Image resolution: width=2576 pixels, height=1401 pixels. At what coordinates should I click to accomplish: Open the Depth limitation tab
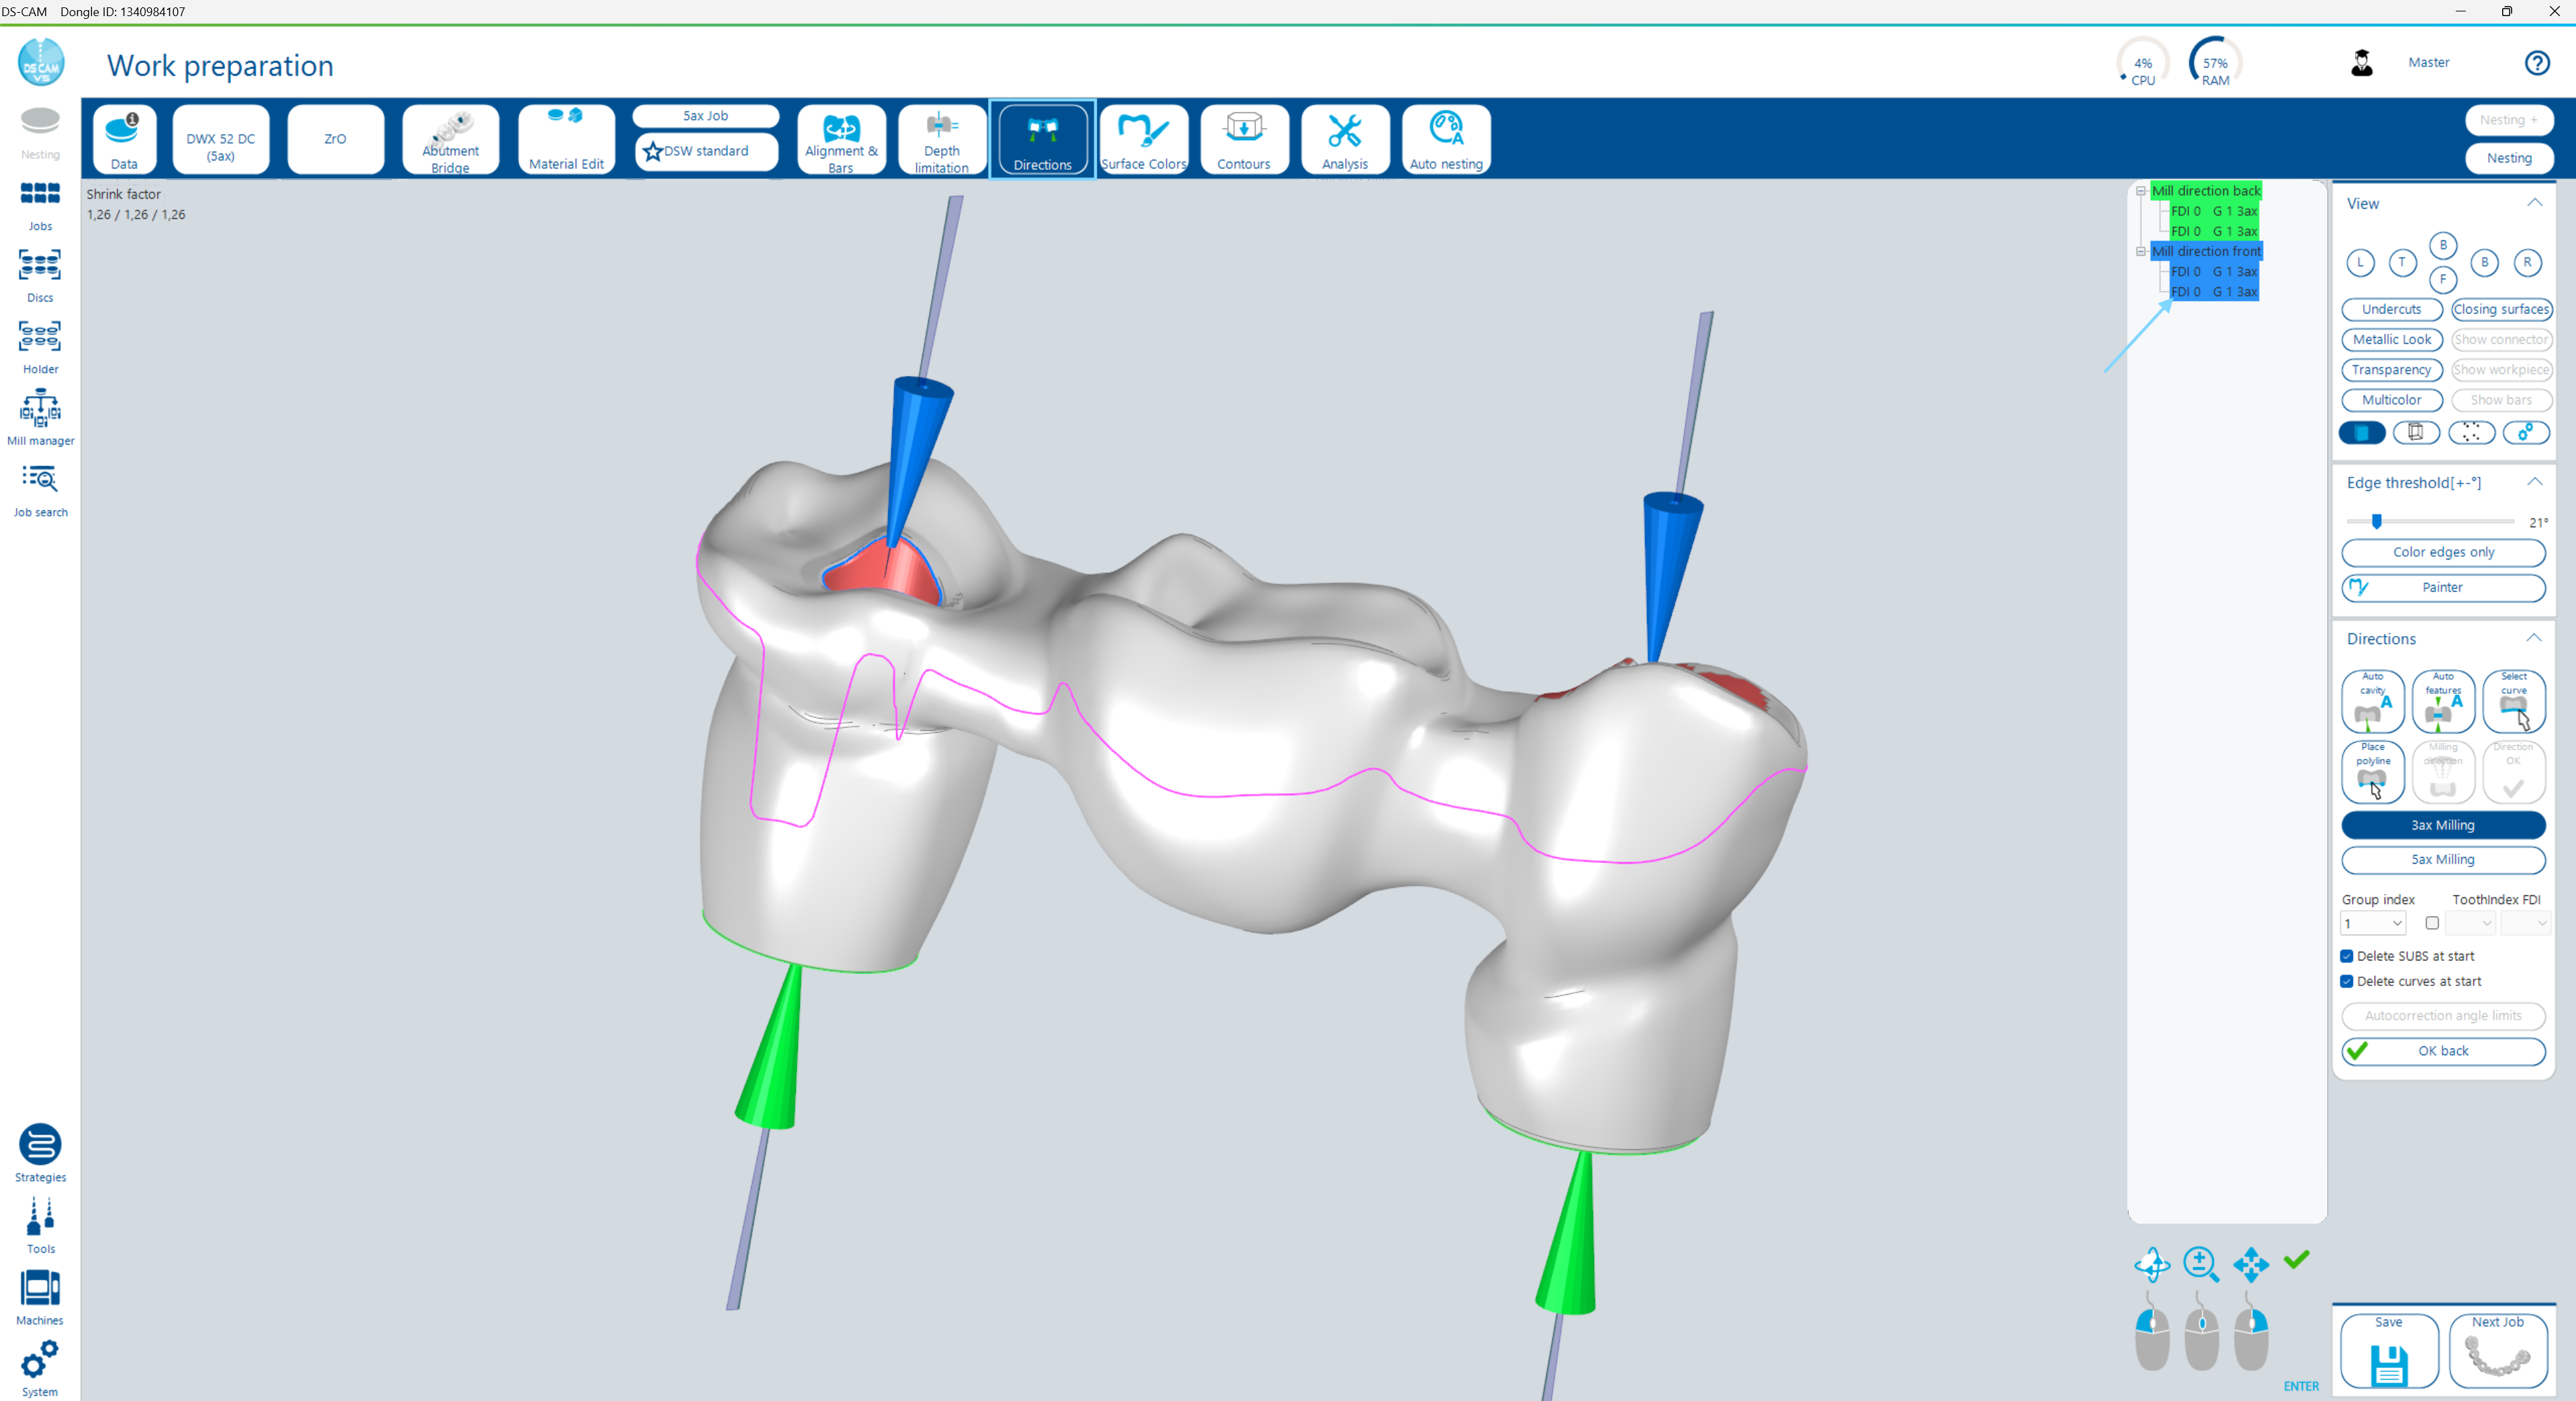point(941,139)
